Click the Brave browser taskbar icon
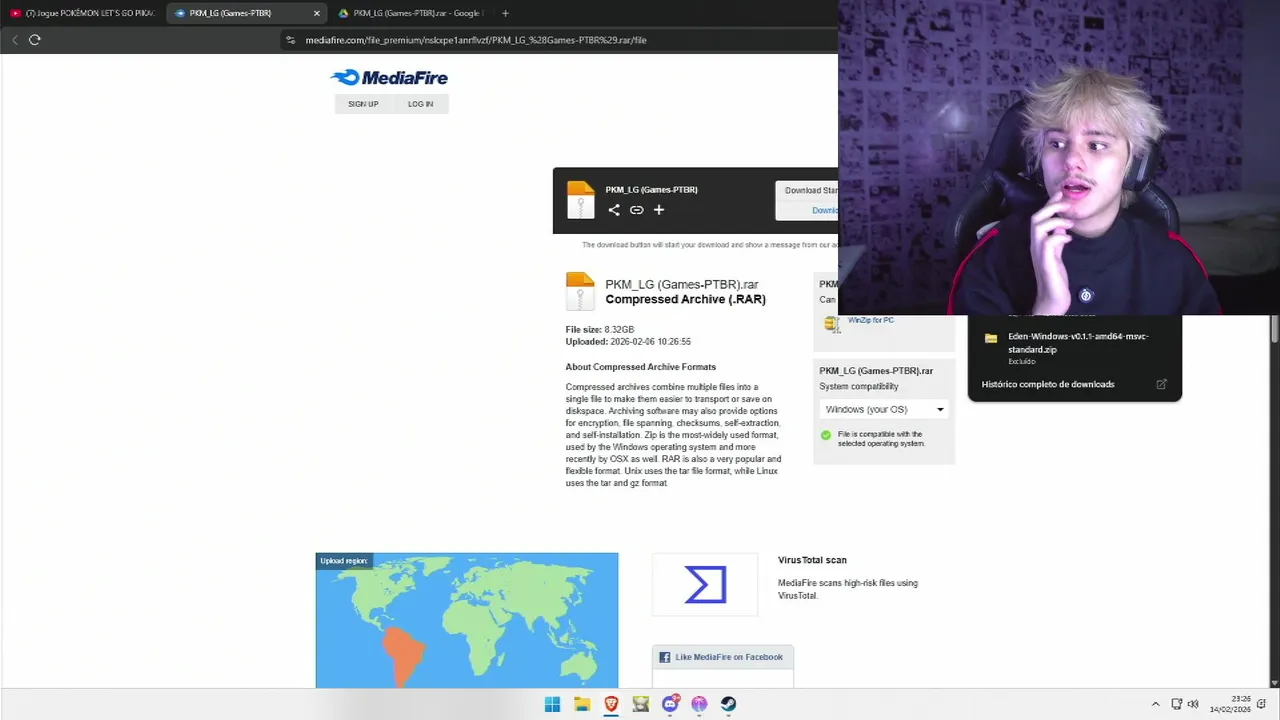This screenshot has width=1280, height=720. [x=611, y=704]
